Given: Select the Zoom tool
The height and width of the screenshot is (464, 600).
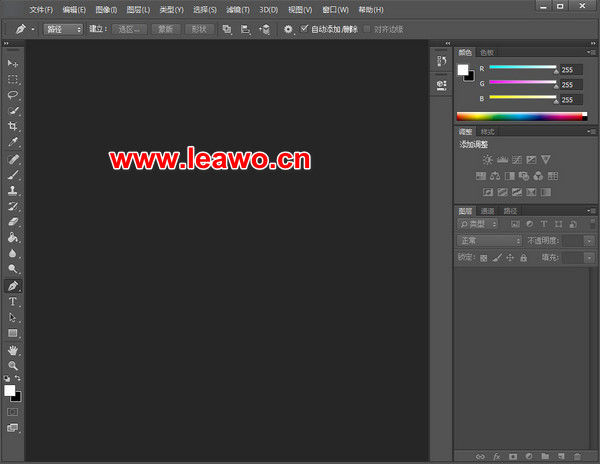Looking at the screenshot, I should point(13,366).
